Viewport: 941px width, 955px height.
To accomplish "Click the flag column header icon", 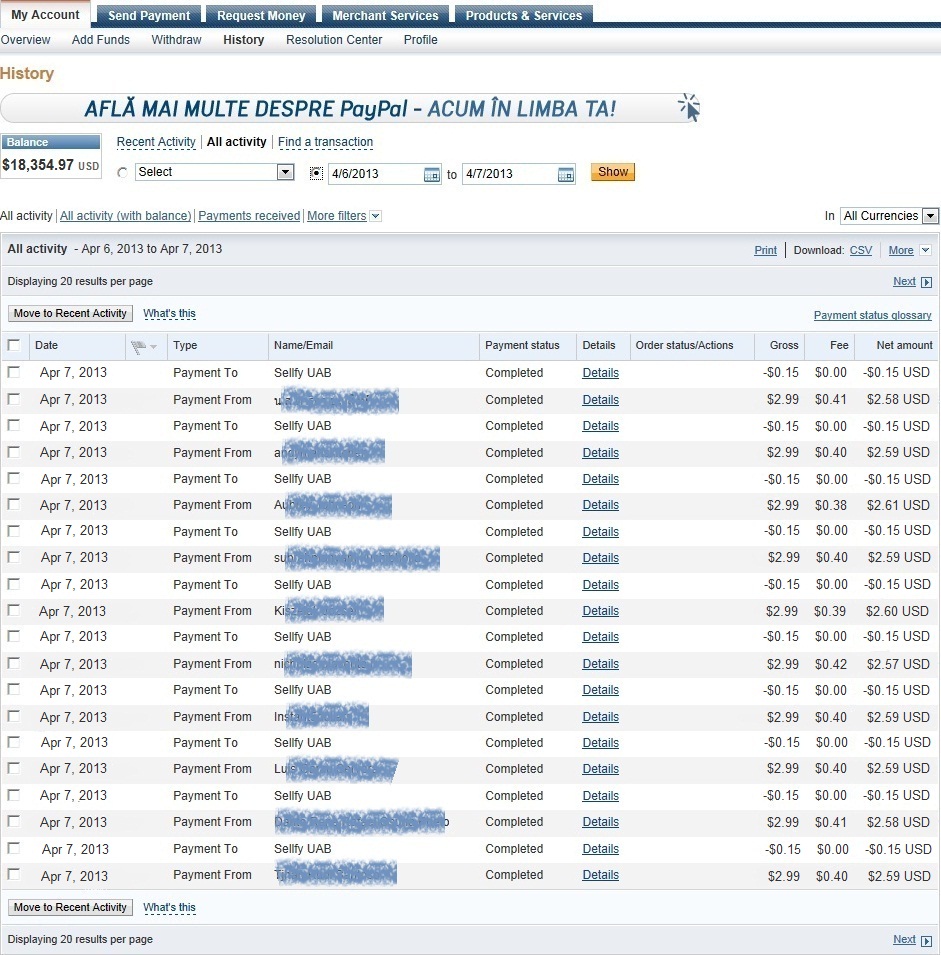I will [138, 347].
